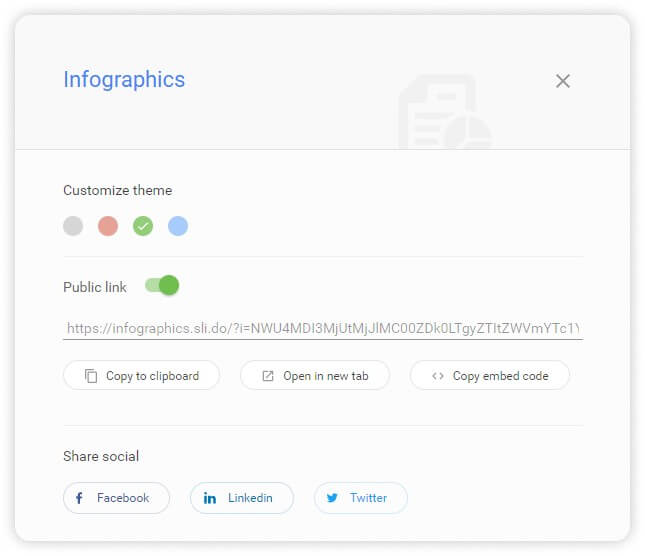Click the Twitter bird icon

[332, 498]
